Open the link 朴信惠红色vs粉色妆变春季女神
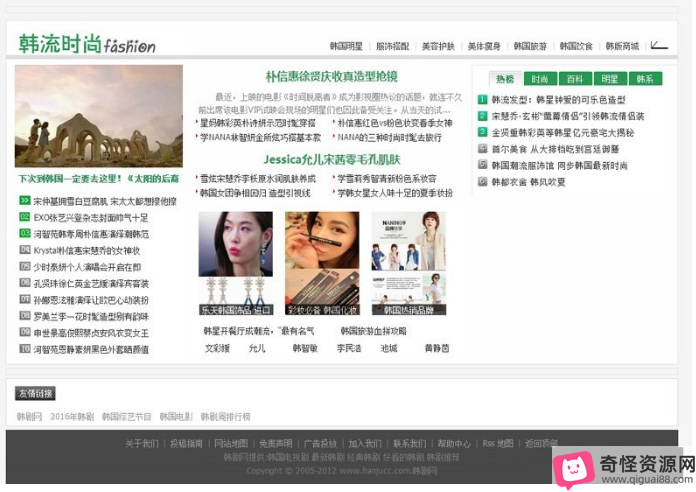 coord(395,123)
